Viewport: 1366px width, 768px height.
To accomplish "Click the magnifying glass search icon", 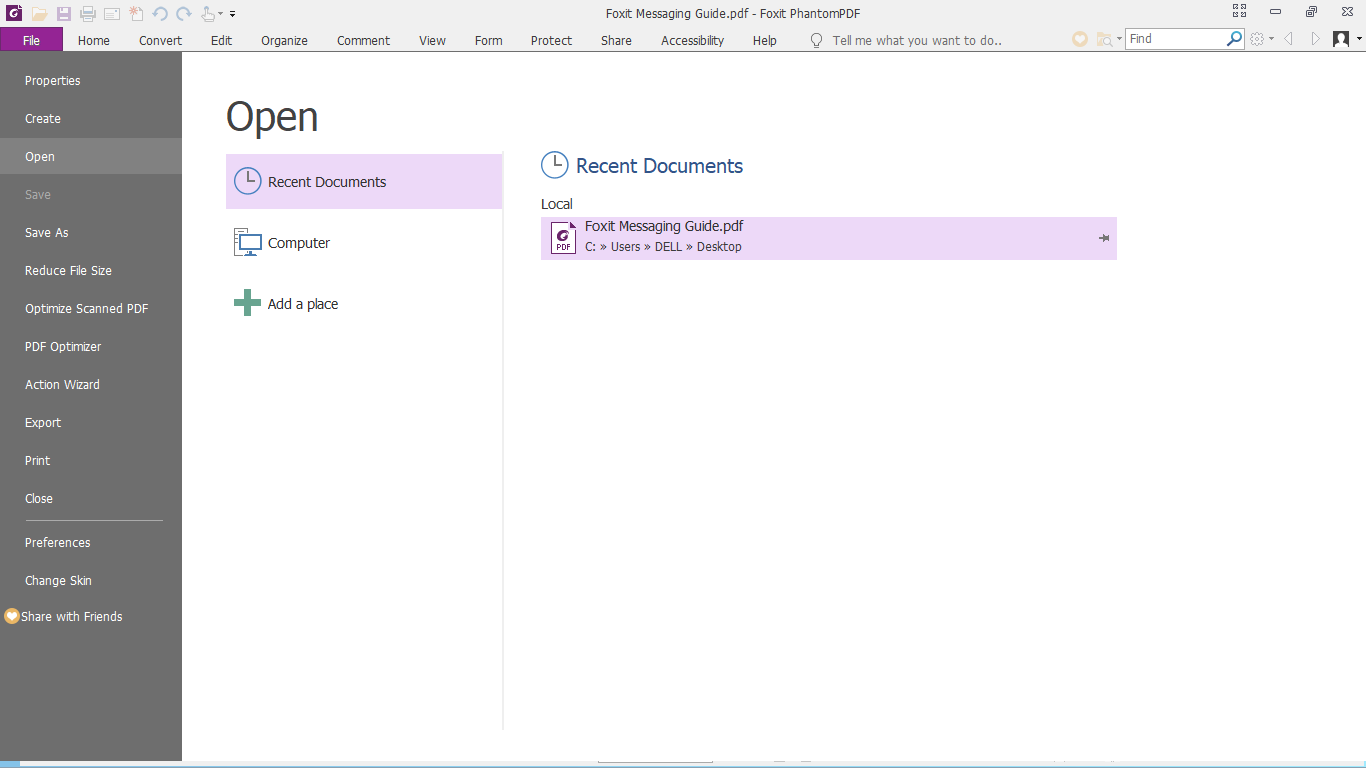I will [x=1235, y=39].
